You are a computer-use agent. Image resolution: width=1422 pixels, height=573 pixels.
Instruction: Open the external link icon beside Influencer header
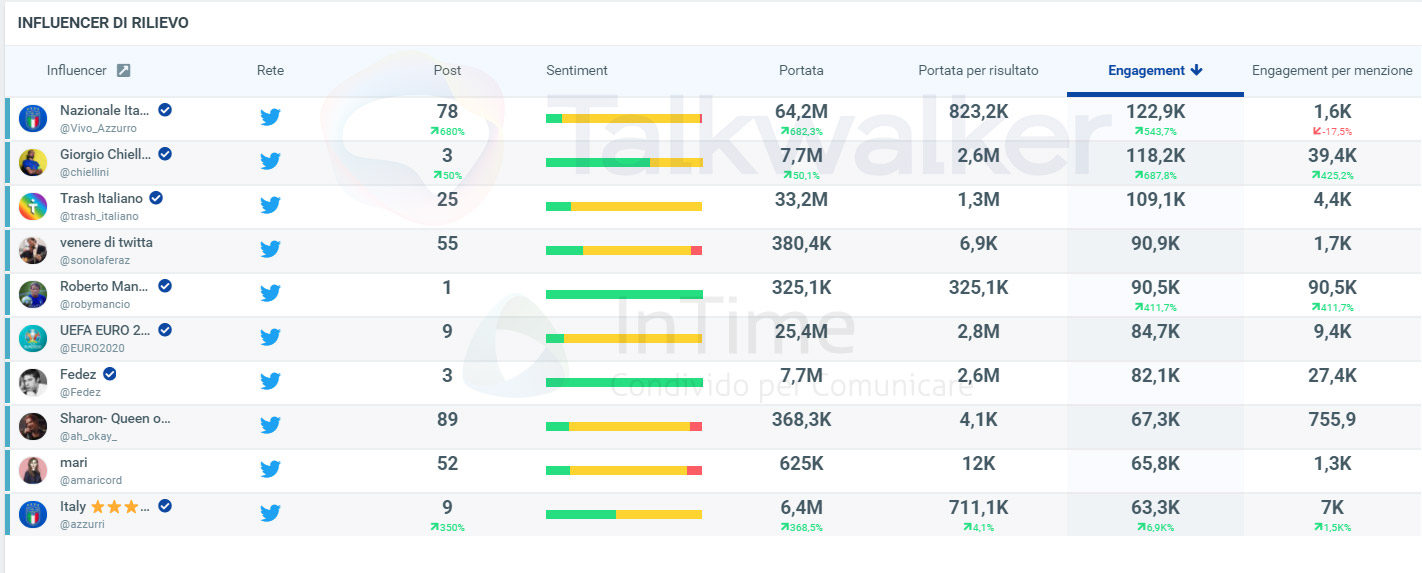123,71
